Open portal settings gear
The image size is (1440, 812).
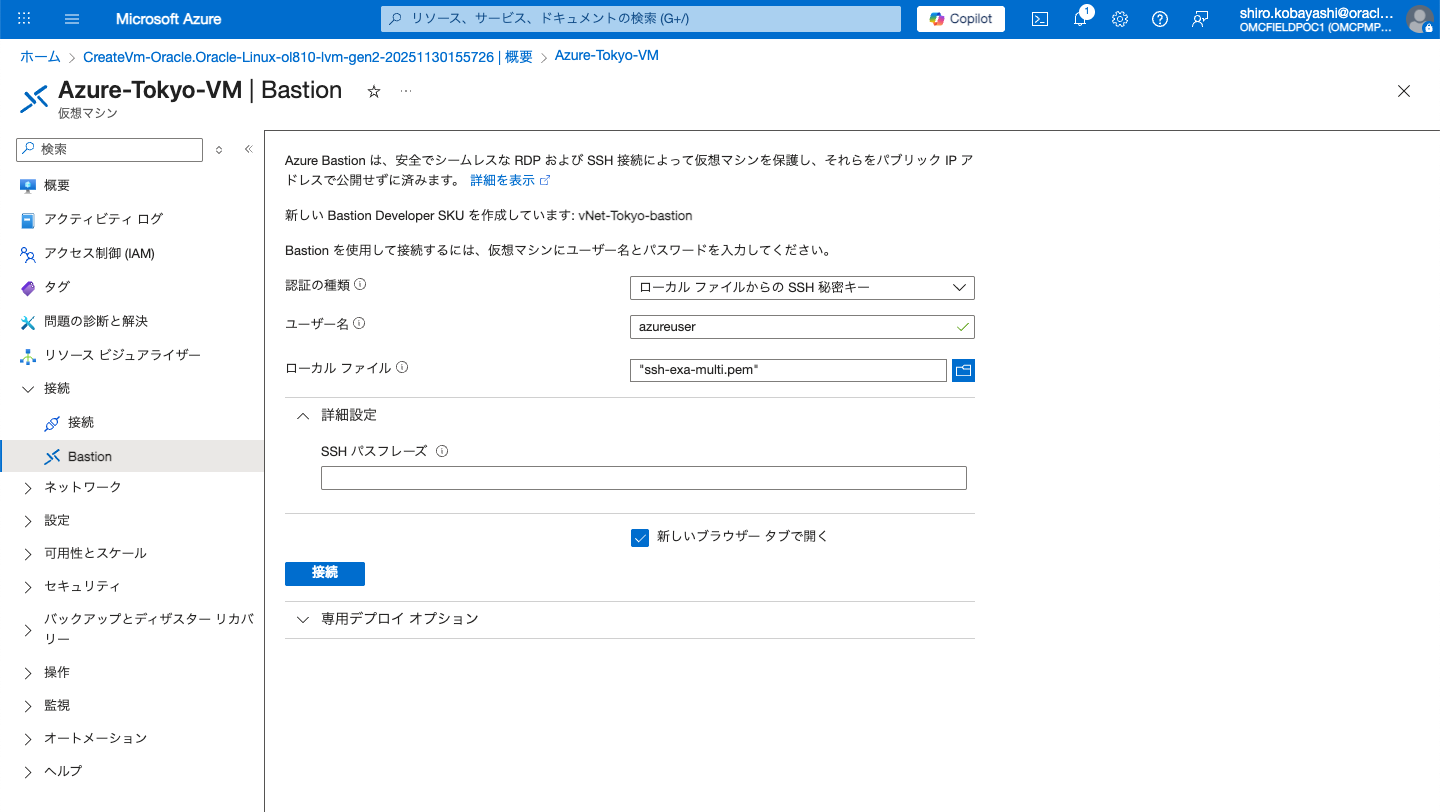point(1120,19)
